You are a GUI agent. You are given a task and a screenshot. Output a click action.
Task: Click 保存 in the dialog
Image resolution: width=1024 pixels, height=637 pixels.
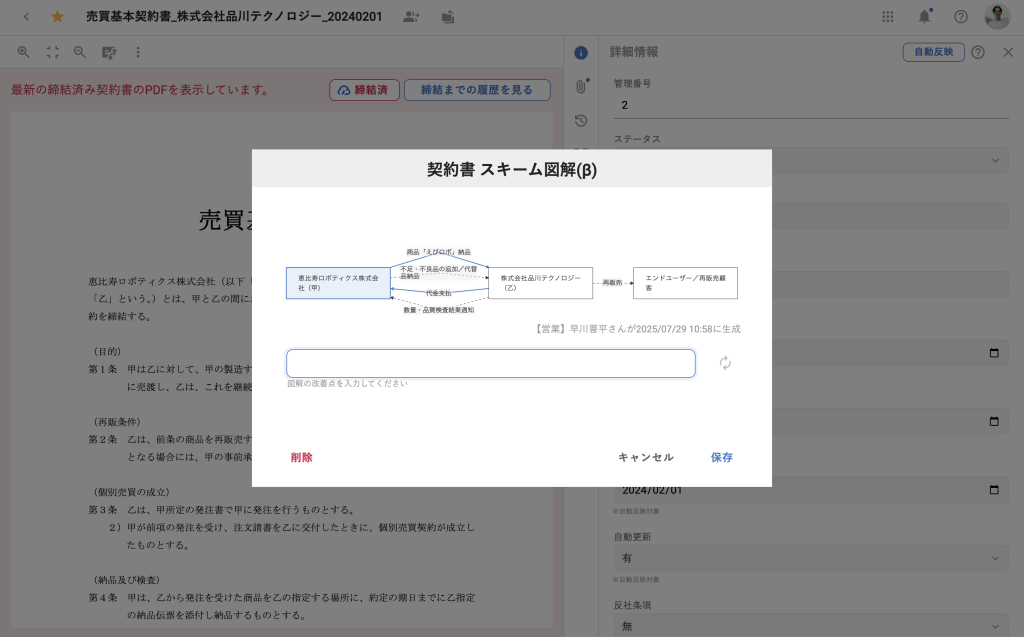722,457
